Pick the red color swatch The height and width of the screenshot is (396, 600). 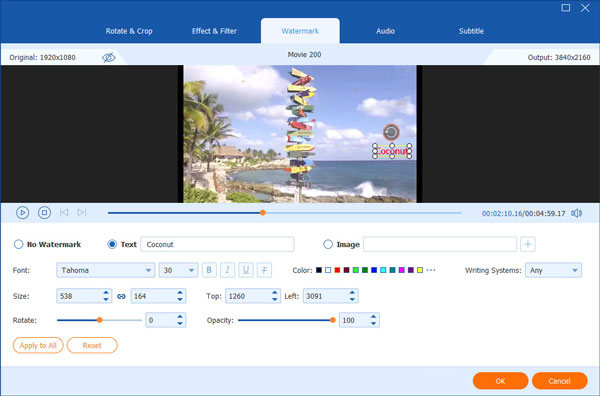click(337, 270)
